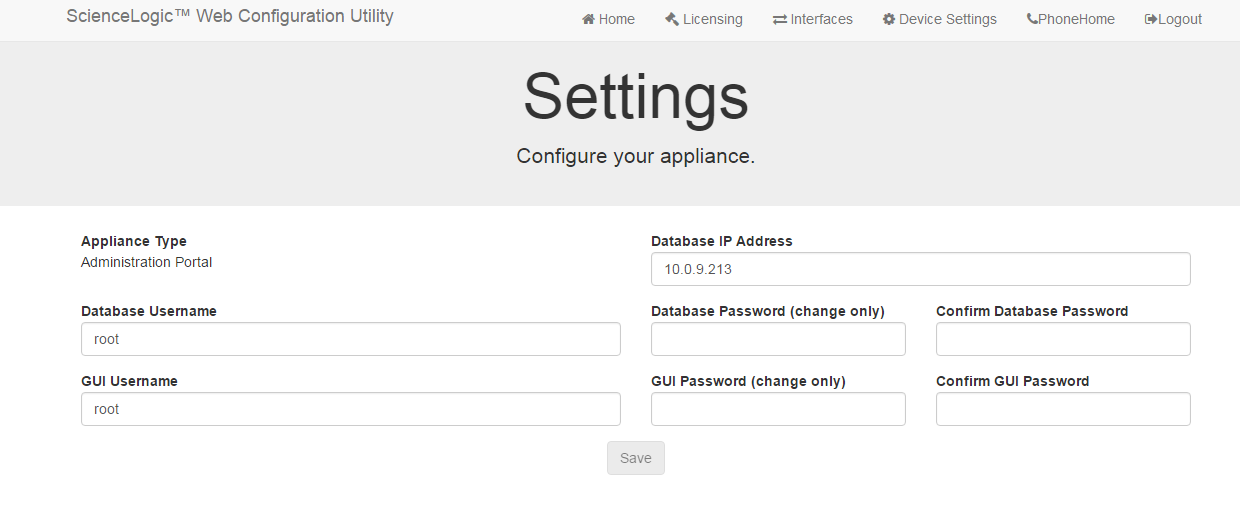Click the phone icon beside PhoneHome
This screenshot has height=531, width=1240.
(x=1032, y=20)
